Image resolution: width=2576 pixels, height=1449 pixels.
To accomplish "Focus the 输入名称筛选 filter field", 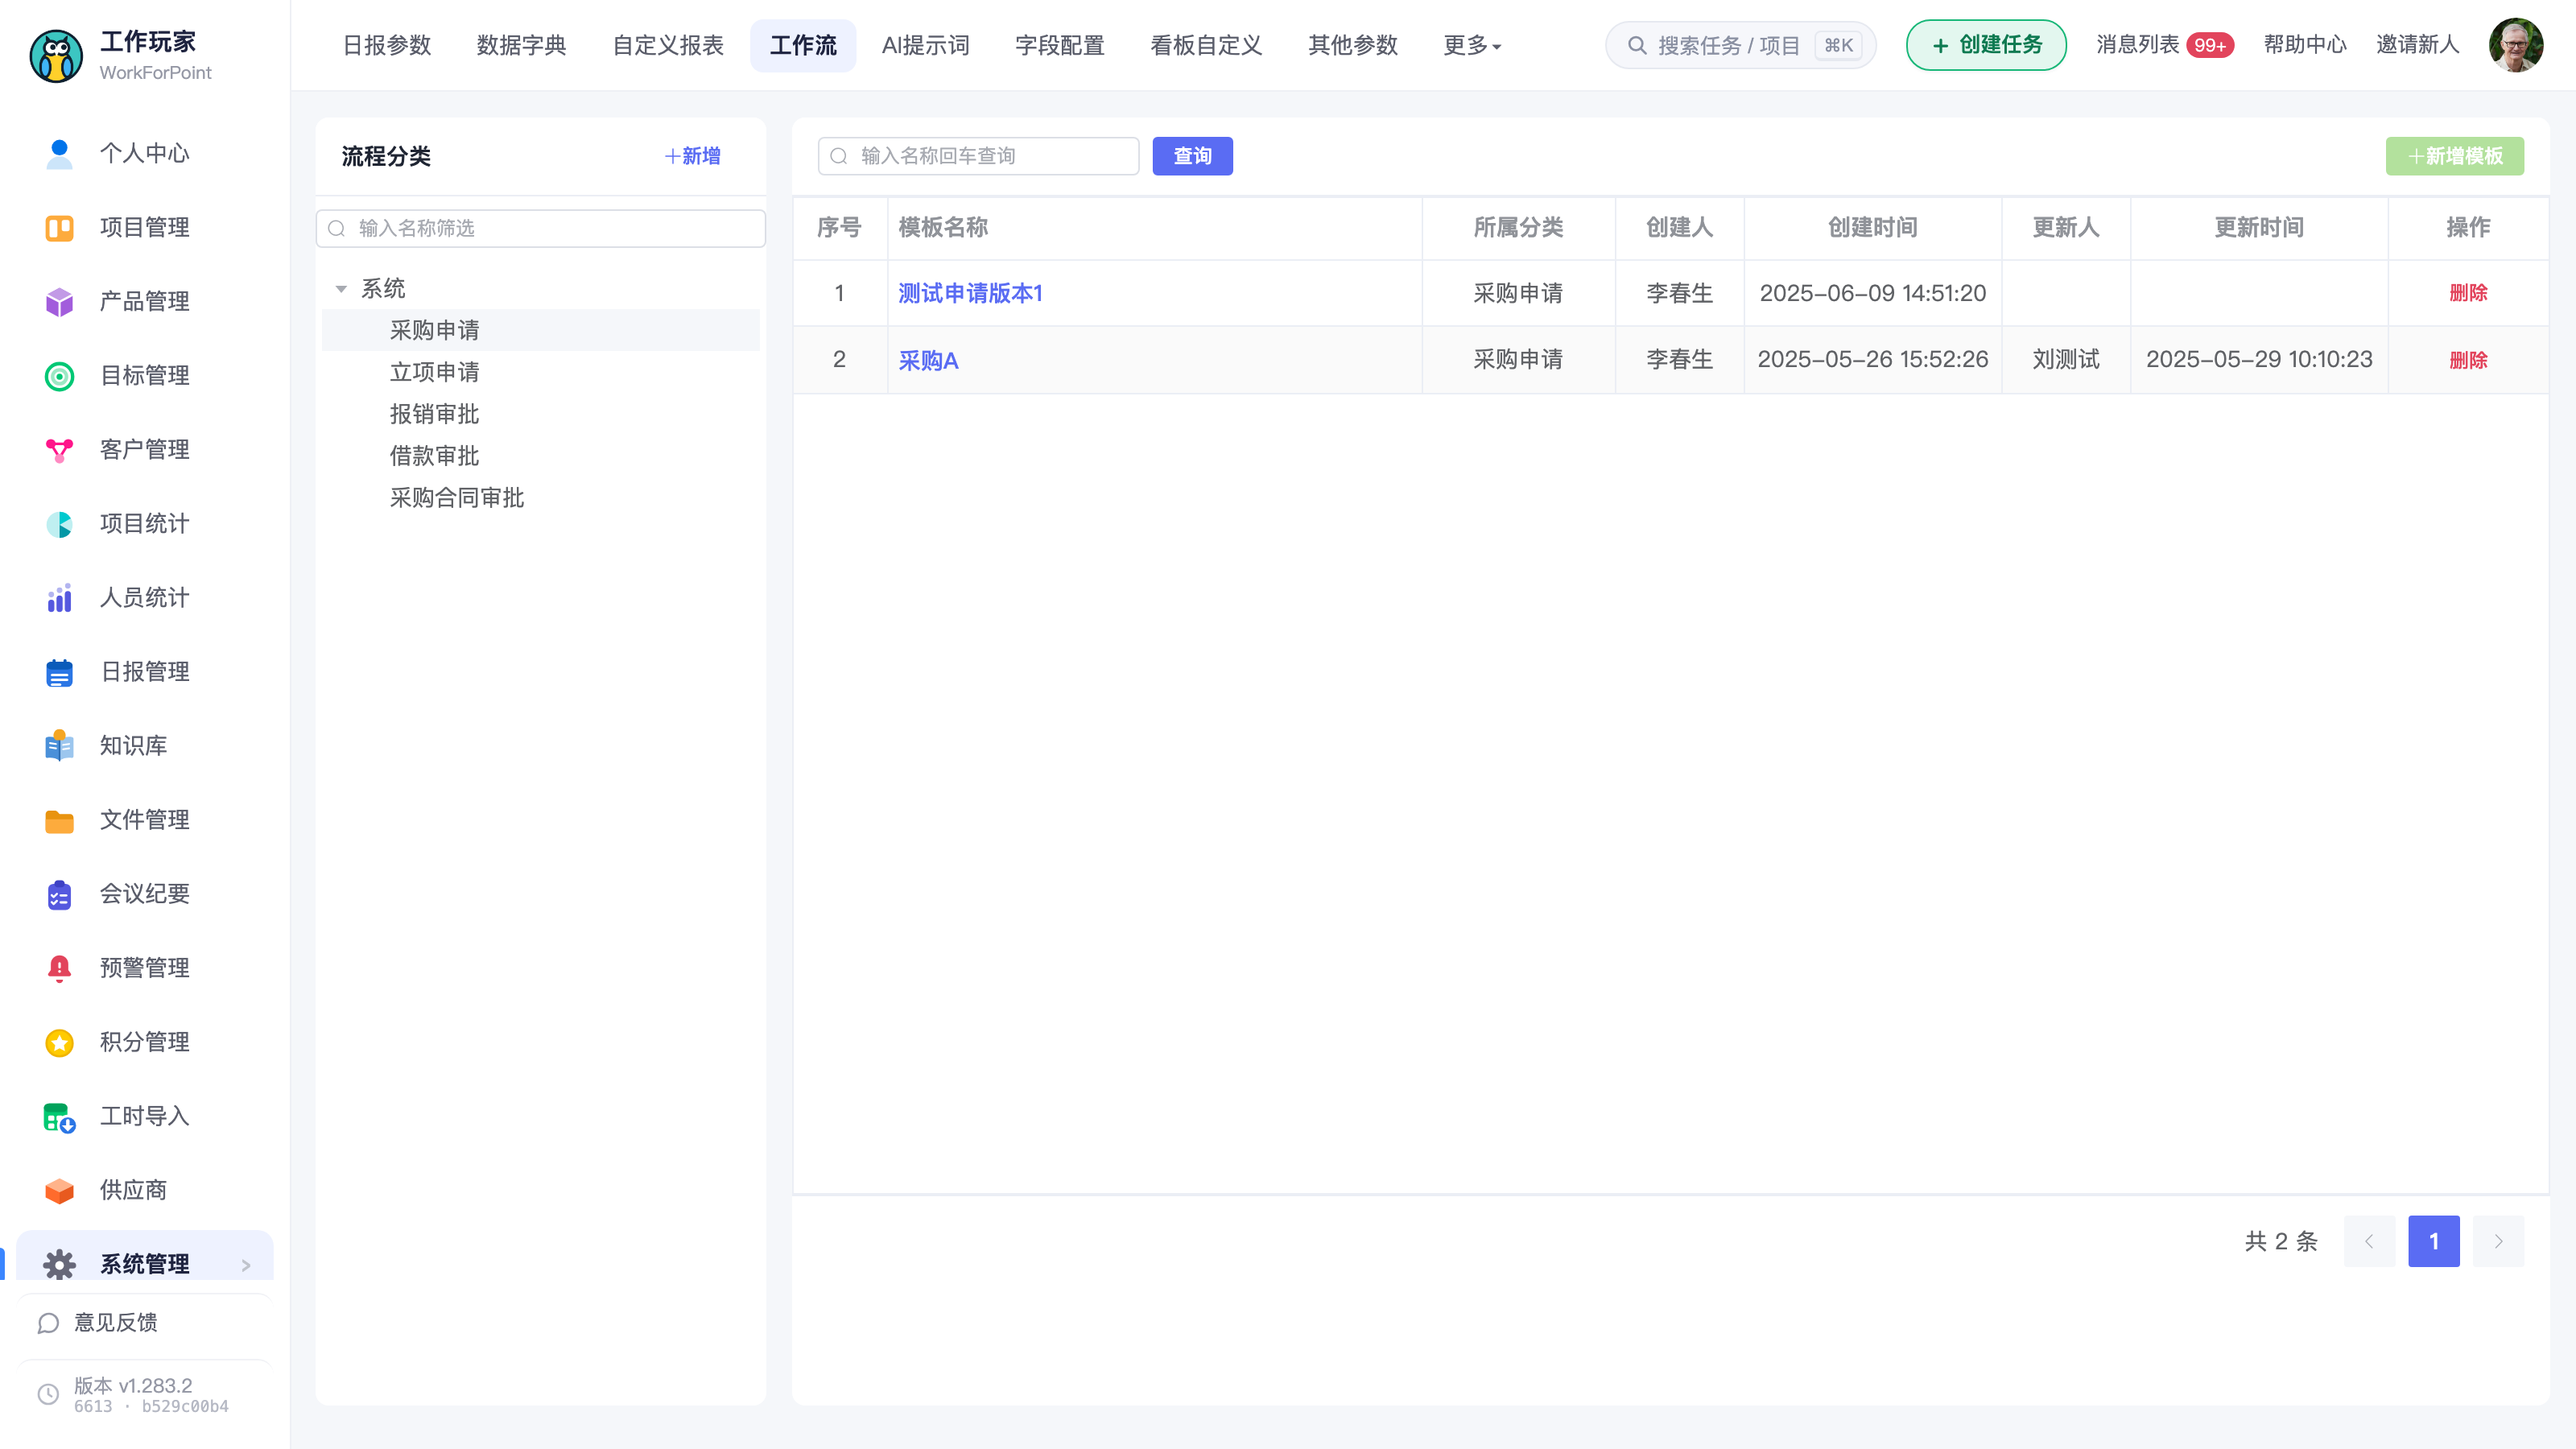I will click(x=540, y=228).
